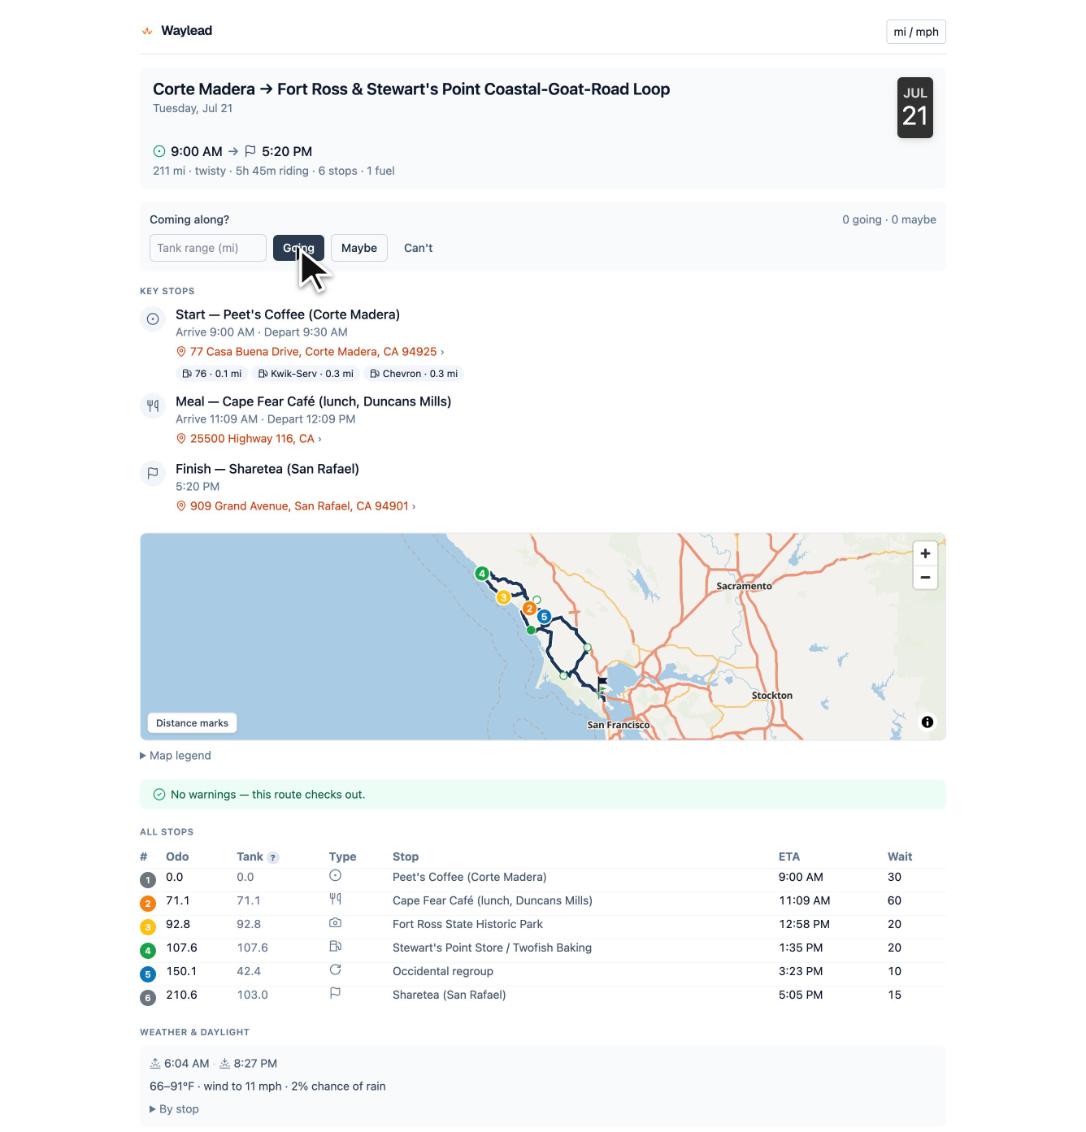Click the Chevron fuel station chip

tap(414, 373)
